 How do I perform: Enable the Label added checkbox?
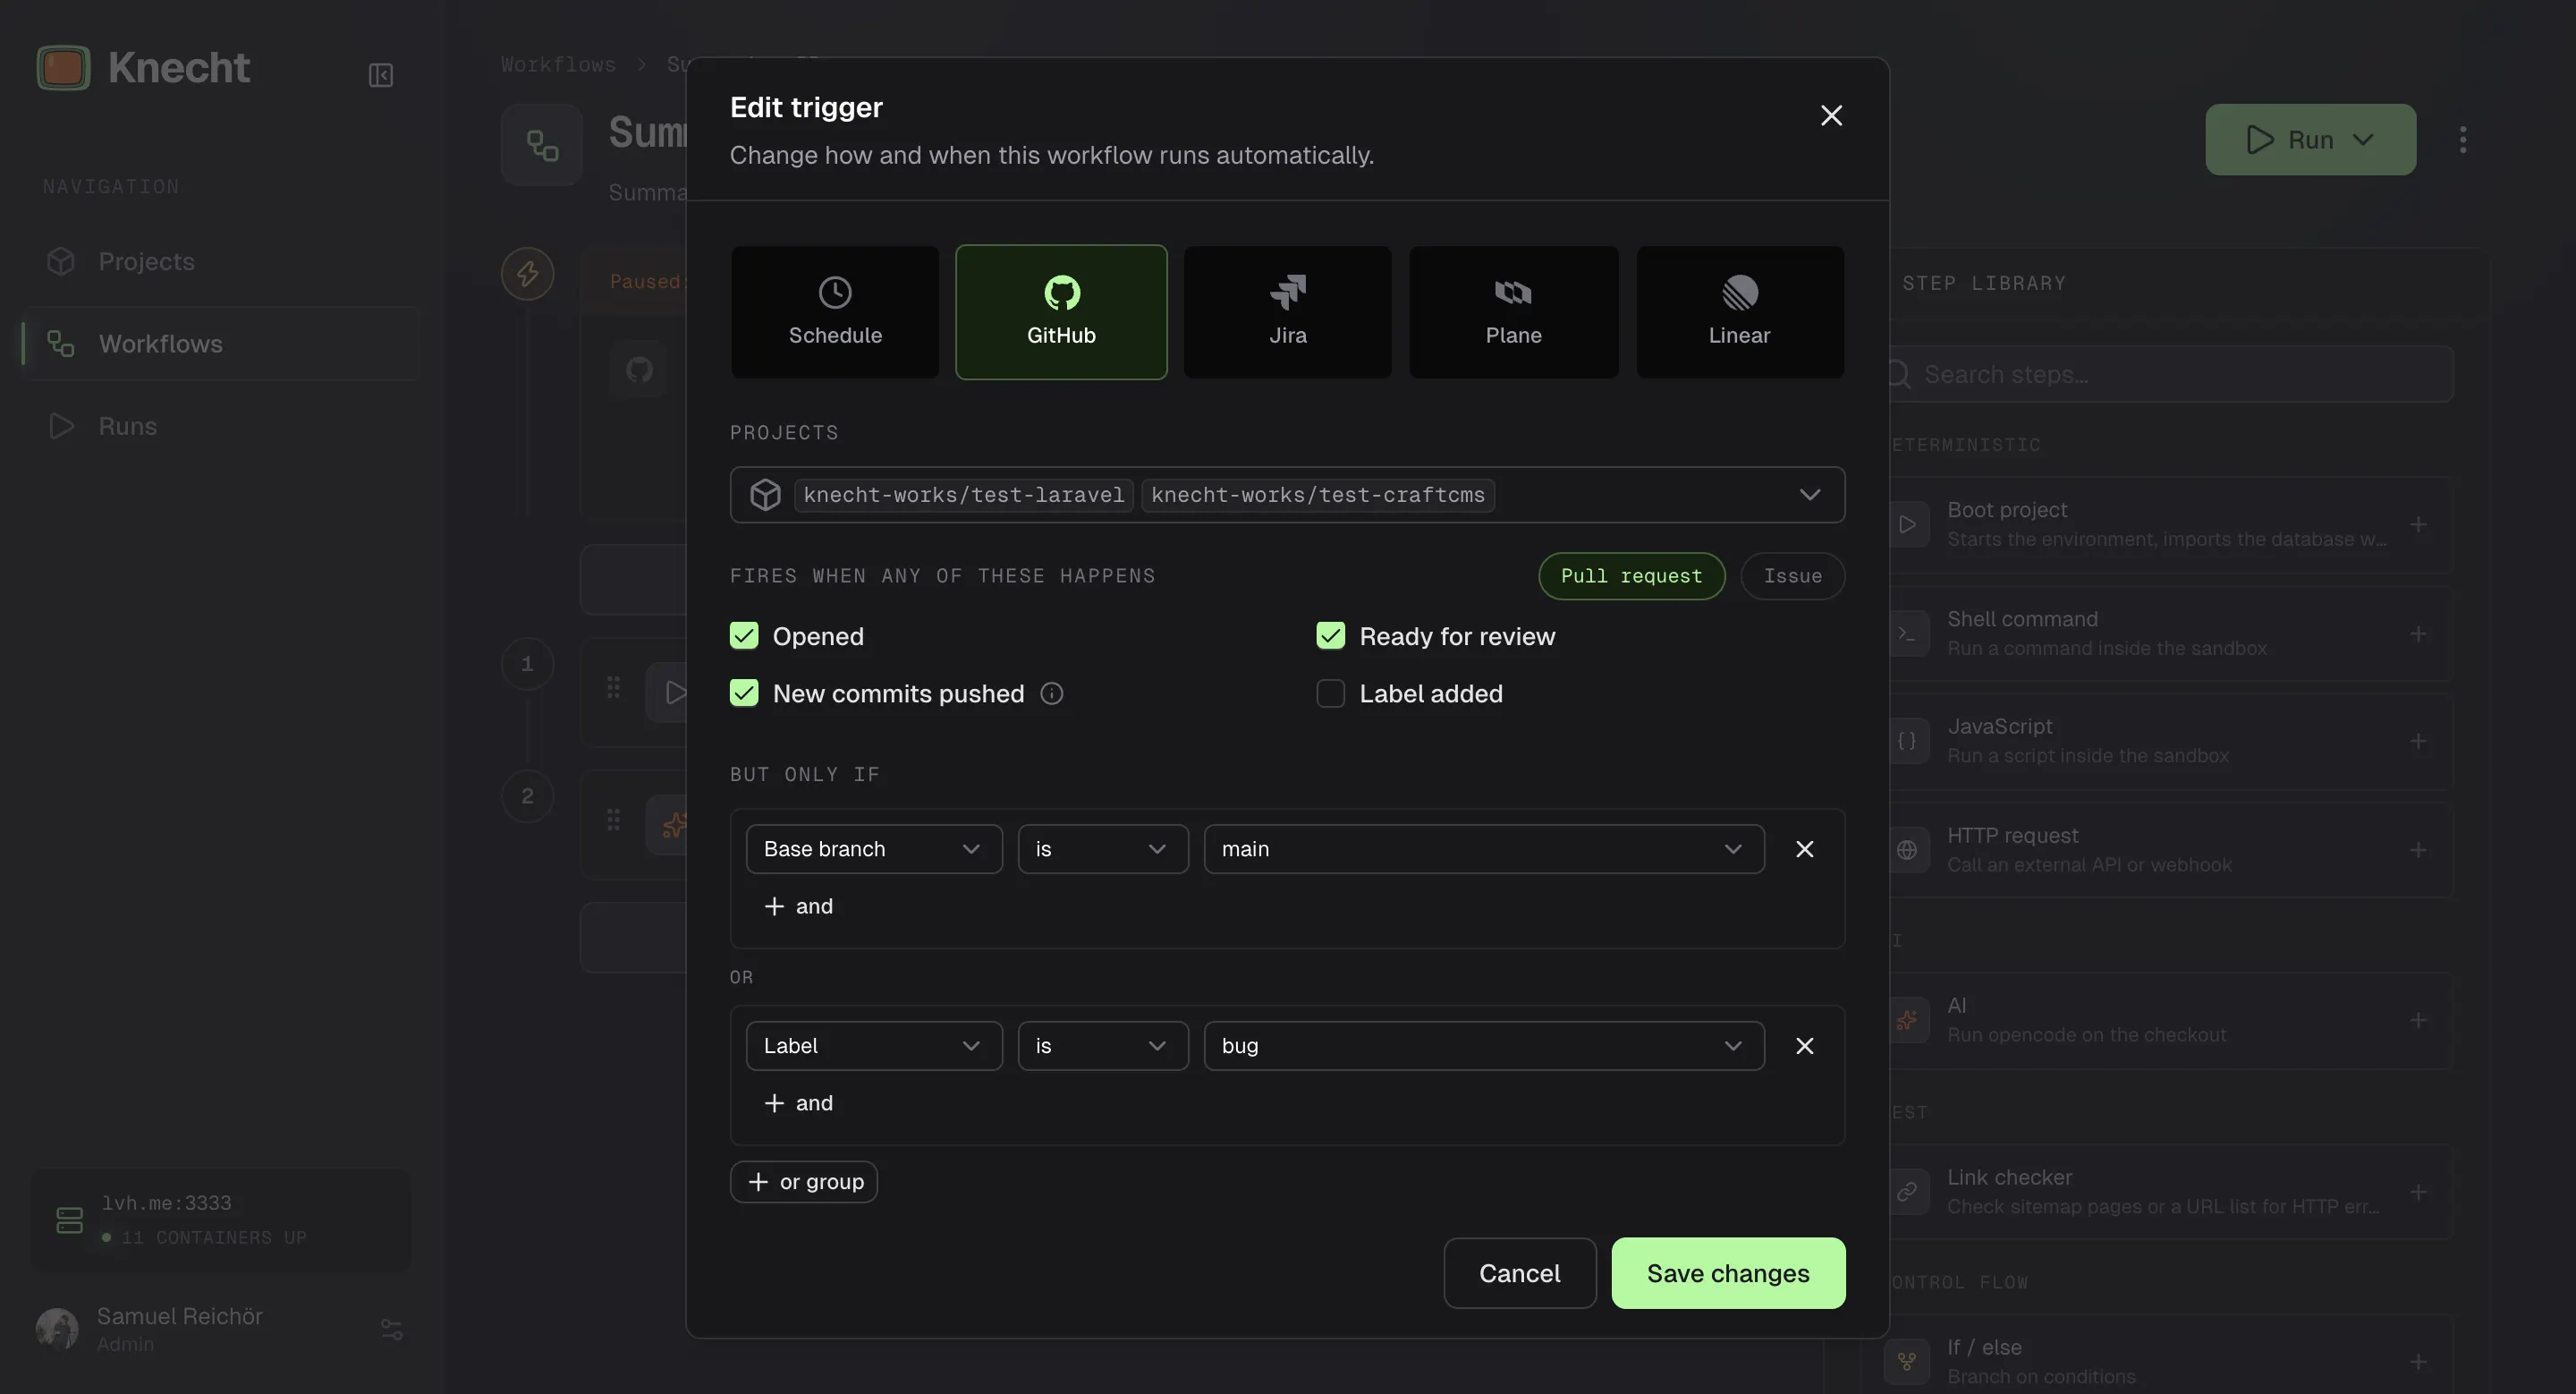1330,693
